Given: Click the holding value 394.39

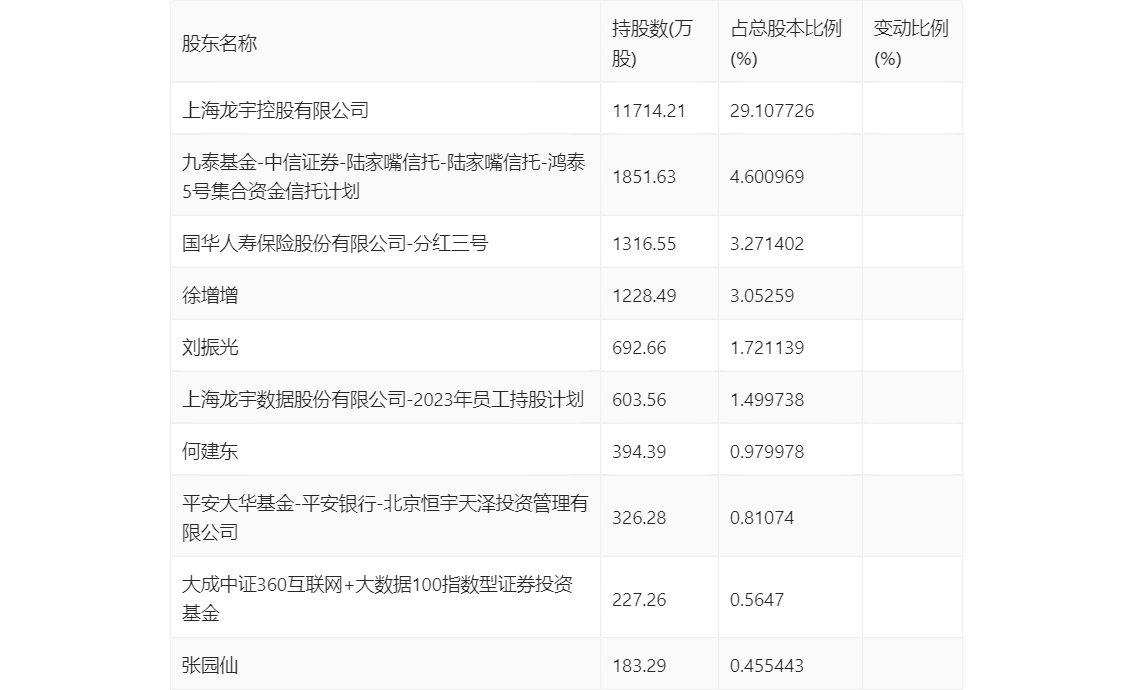Looking at the screenshot, I should coord(639,452).
